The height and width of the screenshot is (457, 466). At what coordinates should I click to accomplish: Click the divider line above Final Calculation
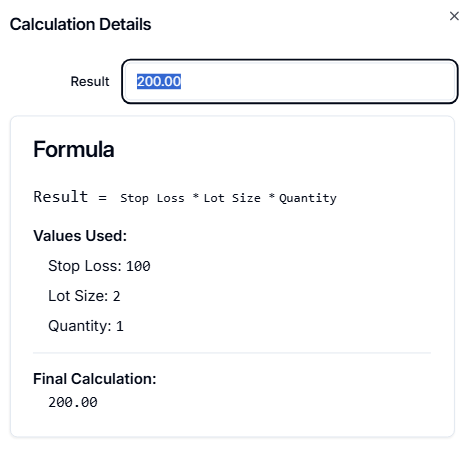click(232, 352)
